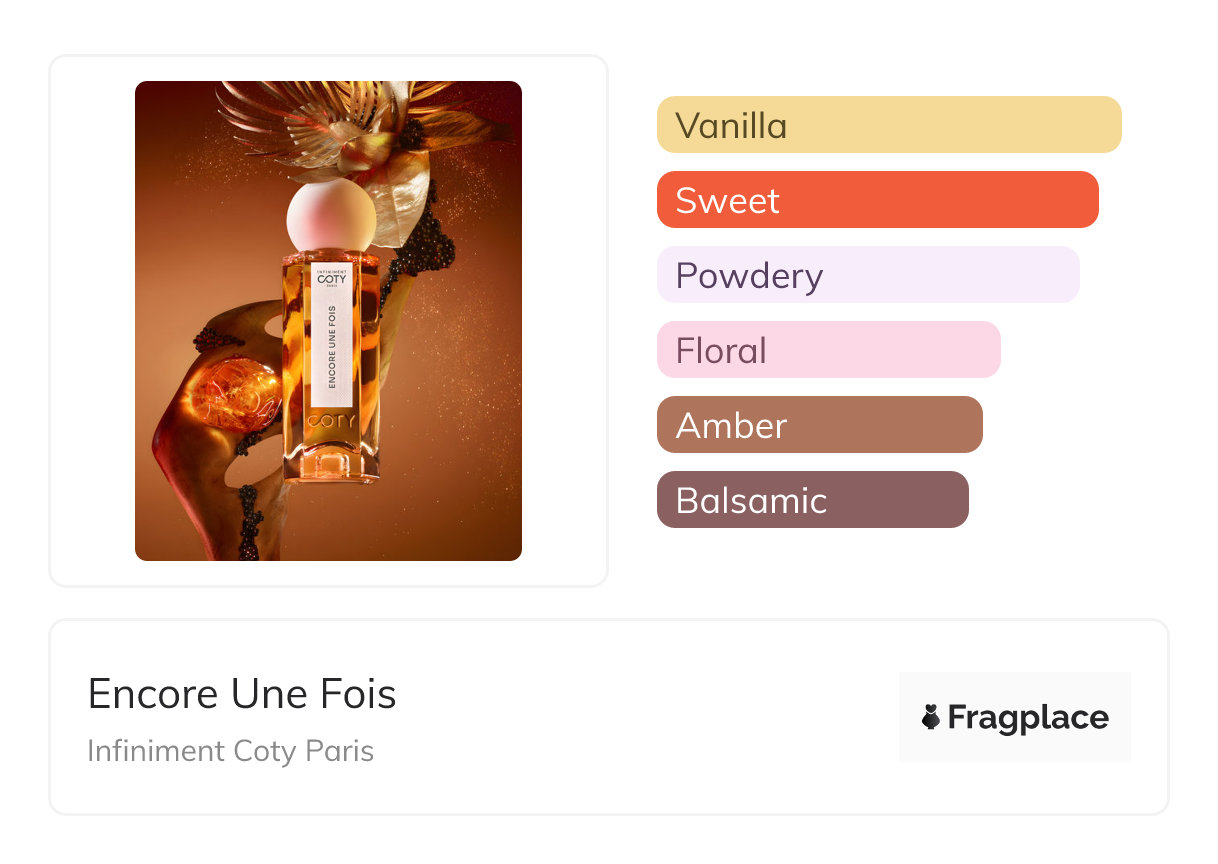Open the Encore Une Fois title
Image resolution: width=1218 pixels, height=864 pixels.
coord(242,694)
